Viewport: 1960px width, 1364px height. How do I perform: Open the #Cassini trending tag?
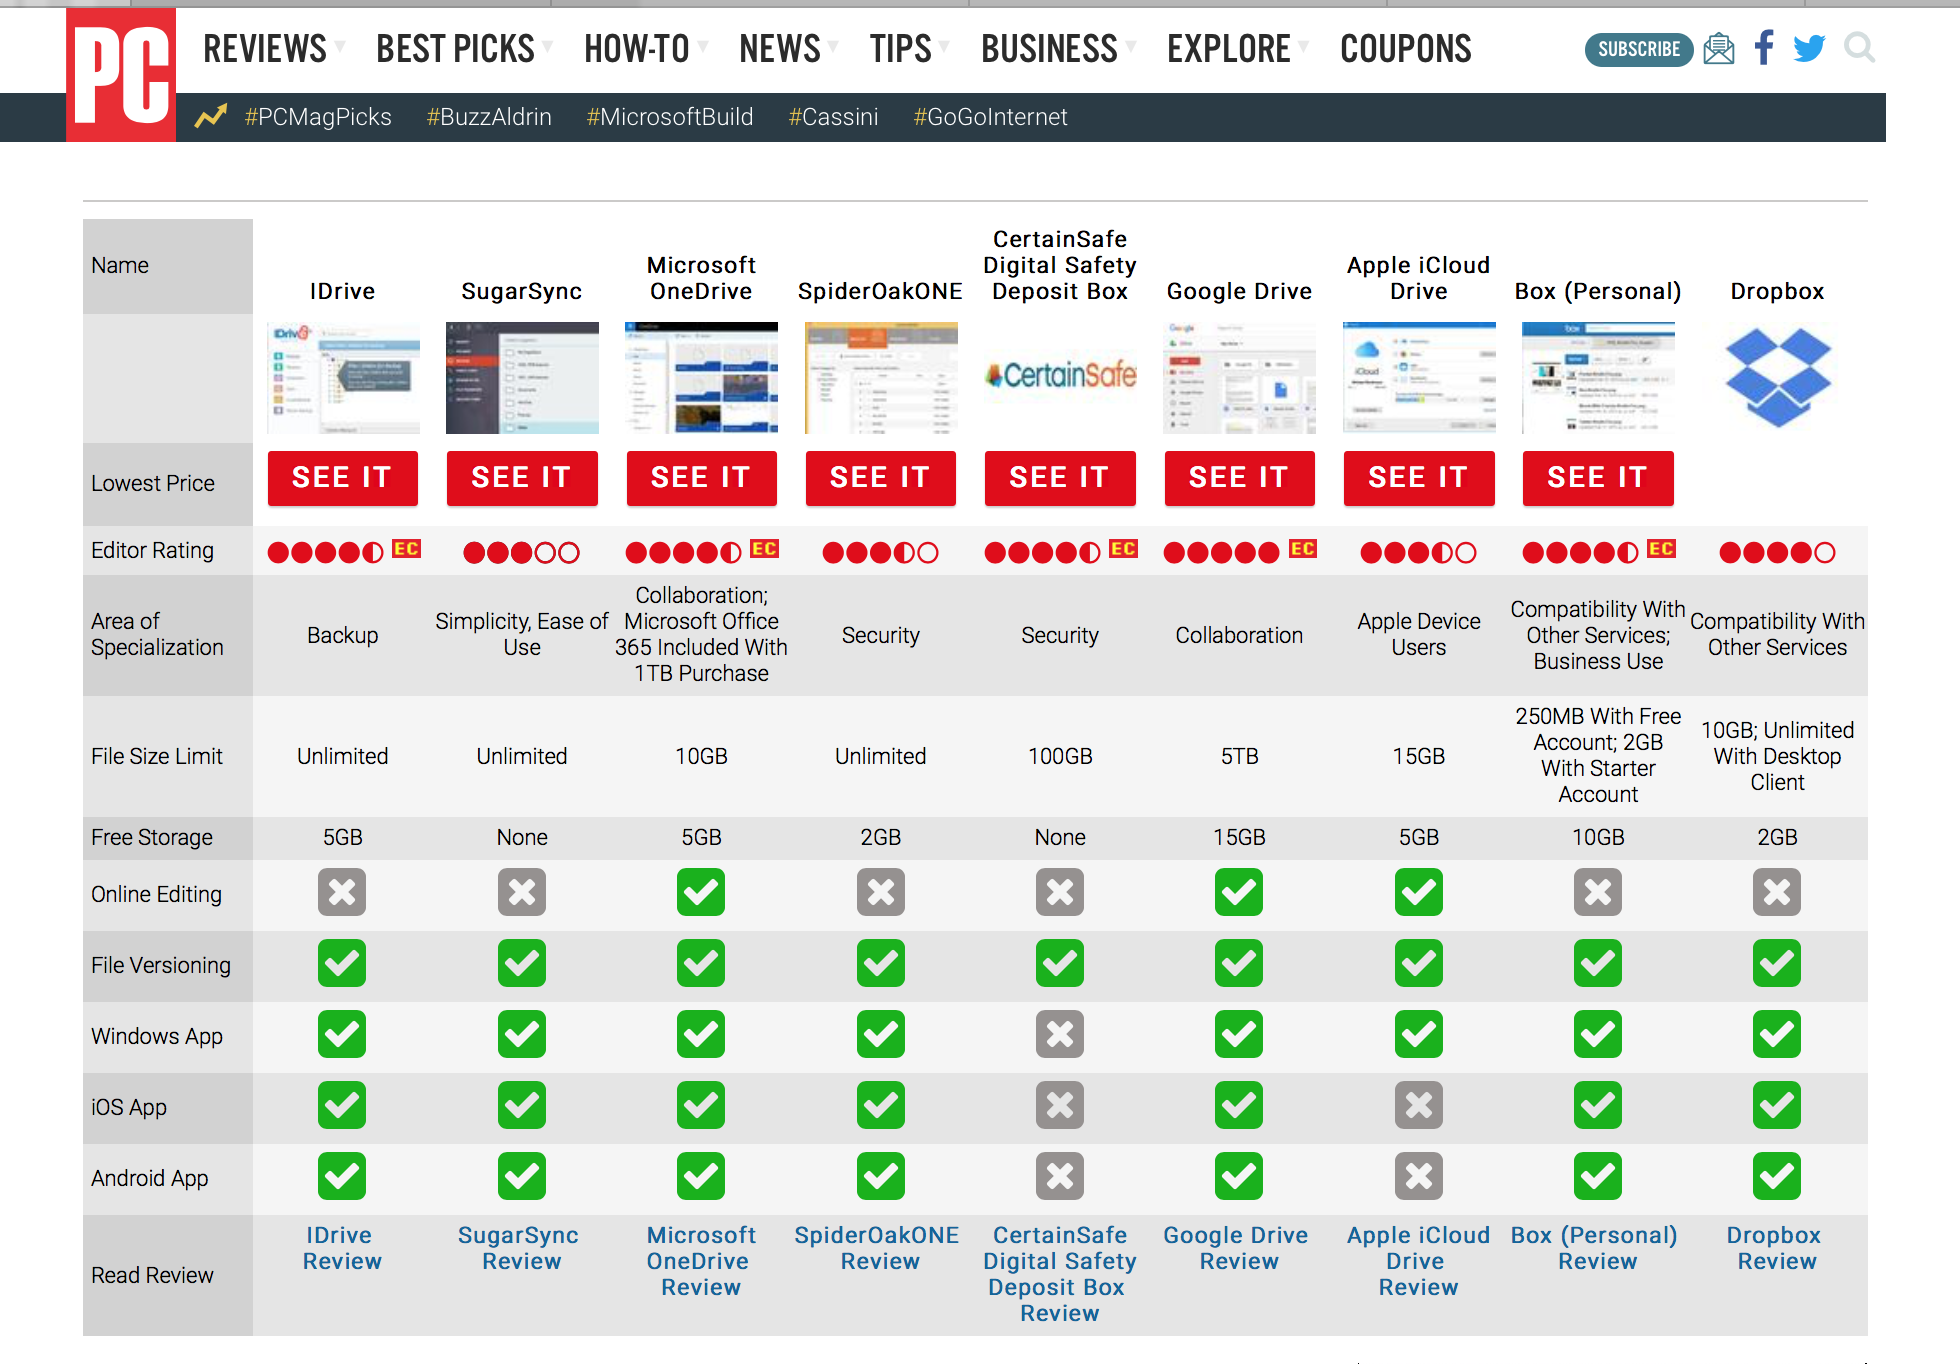pyautogui.click(x=833, y=117)
